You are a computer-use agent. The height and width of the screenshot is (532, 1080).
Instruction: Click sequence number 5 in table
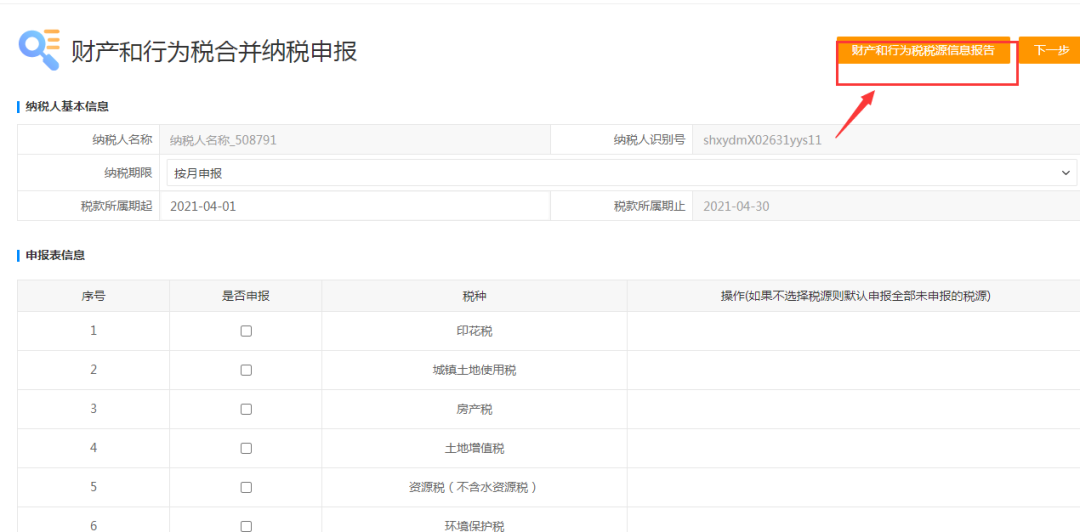(x=93, y=487)
